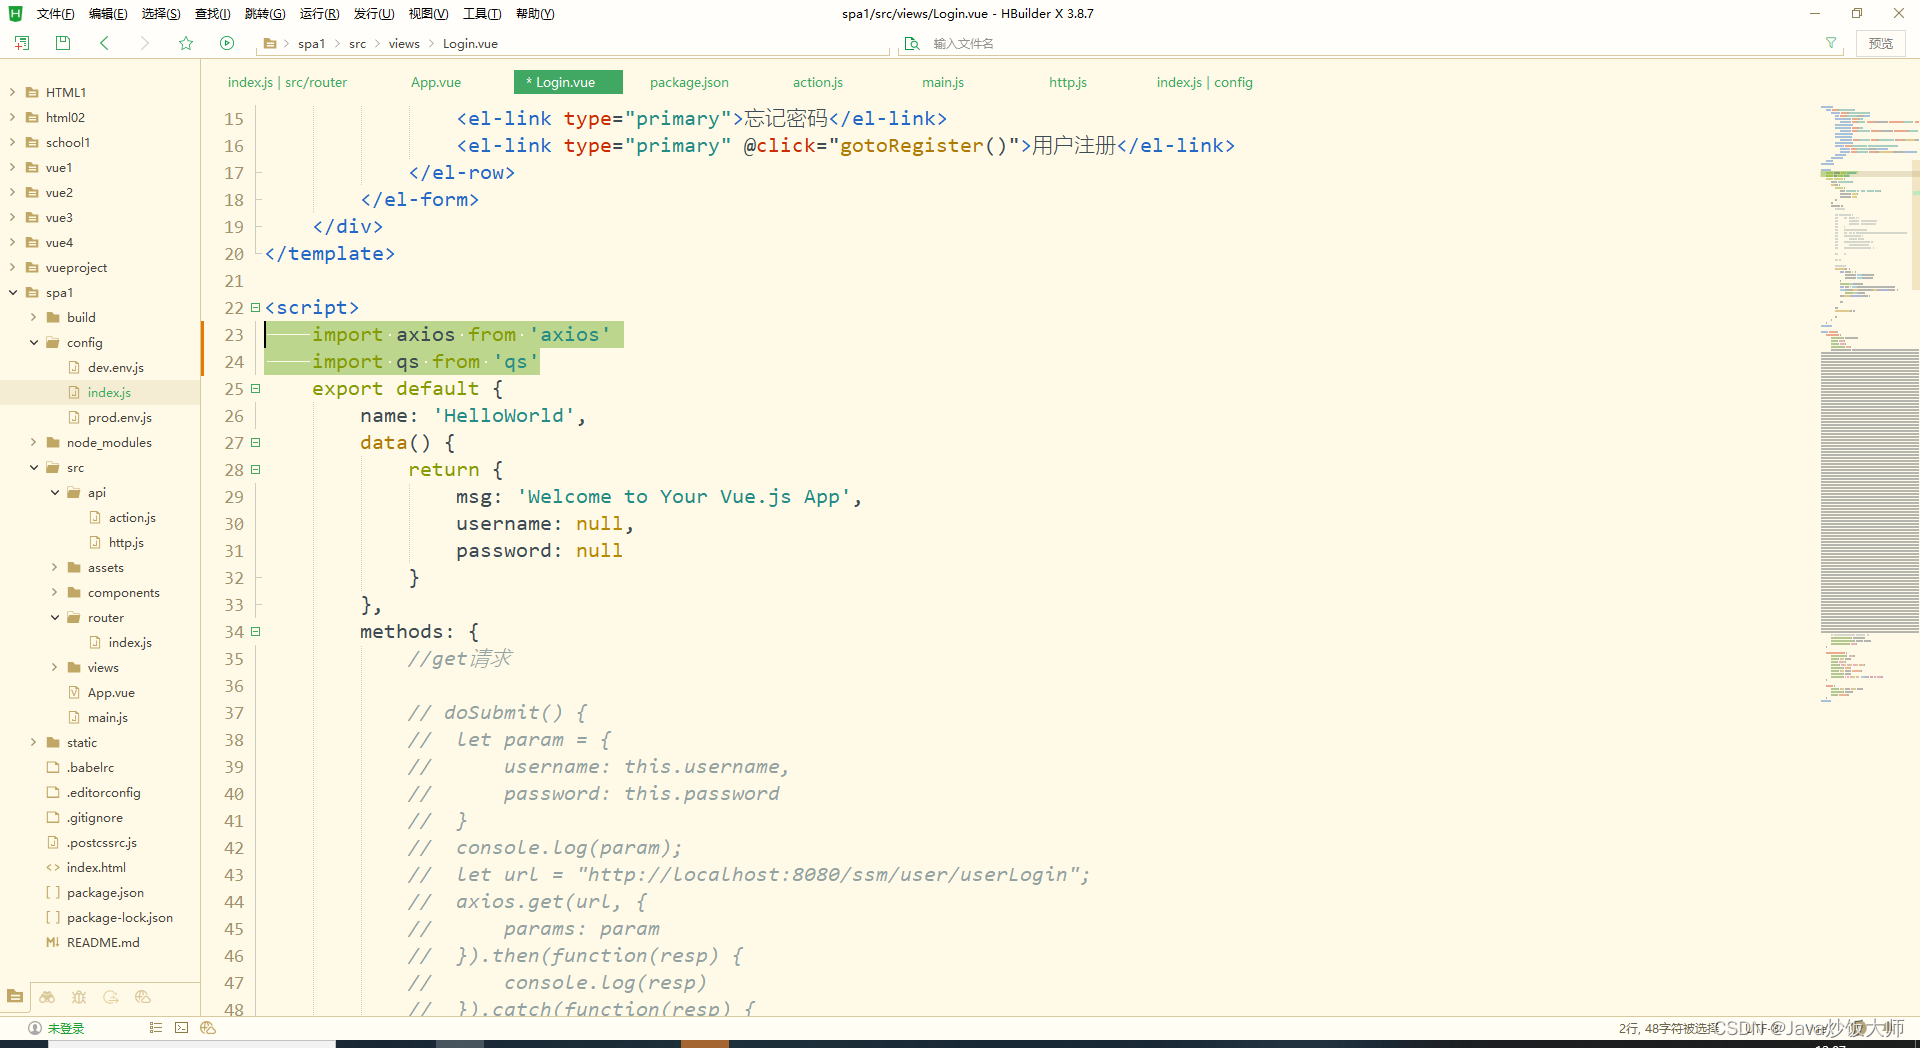Click the Save file icon
The image size is (1920, 1048).
coord(62,43)
